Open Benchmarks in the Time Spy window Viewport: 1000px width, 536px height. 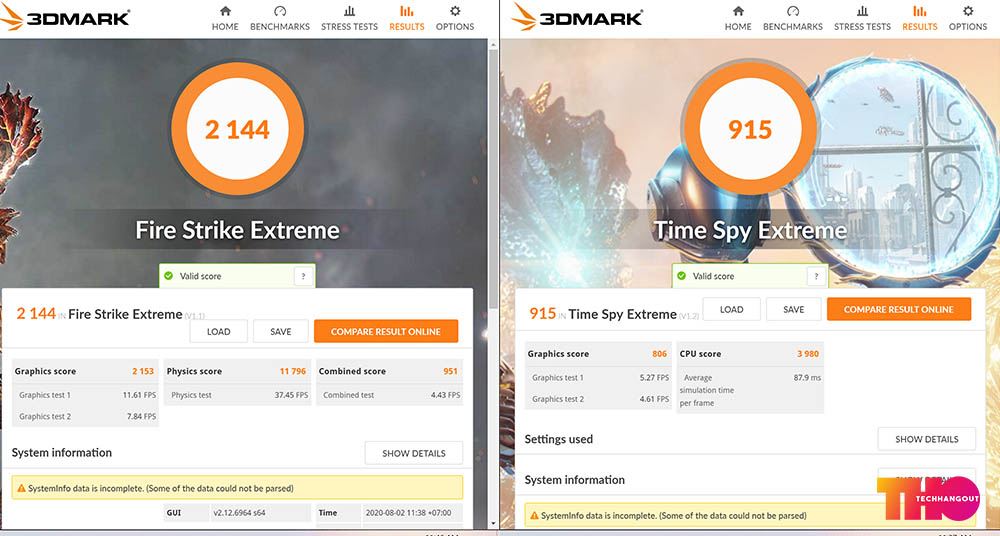793,18
